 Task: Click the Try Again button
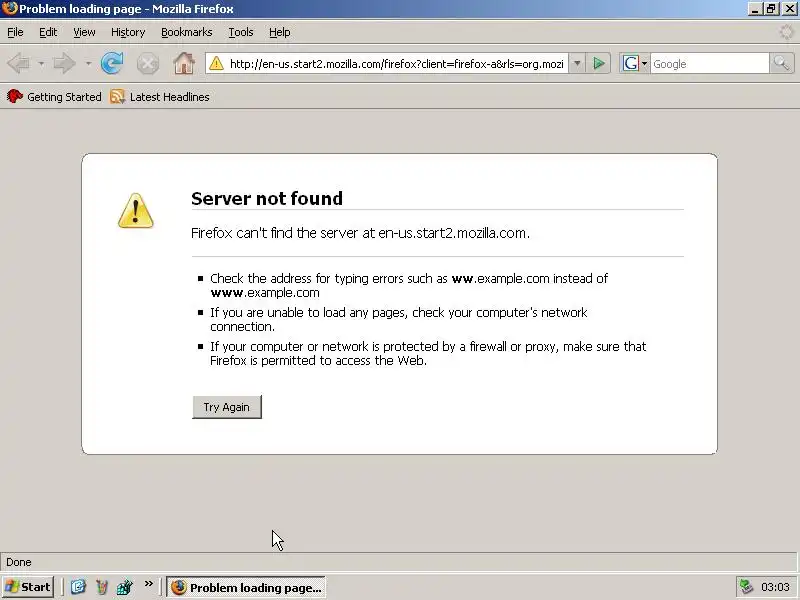[x=227, y=407]
